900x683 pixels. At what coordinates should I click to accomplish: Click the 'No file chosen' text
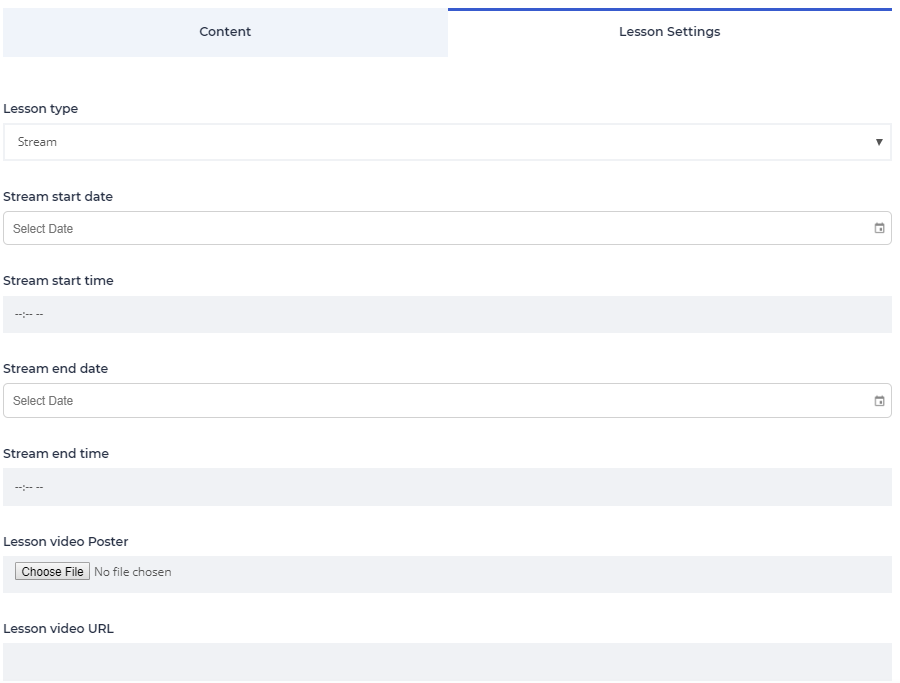(132, 572)
